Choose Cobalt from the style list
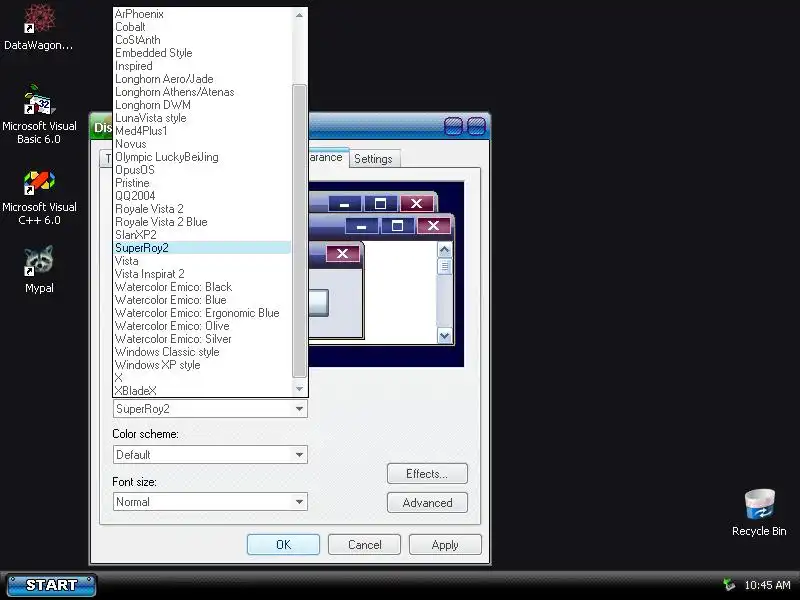 point(202,27)
